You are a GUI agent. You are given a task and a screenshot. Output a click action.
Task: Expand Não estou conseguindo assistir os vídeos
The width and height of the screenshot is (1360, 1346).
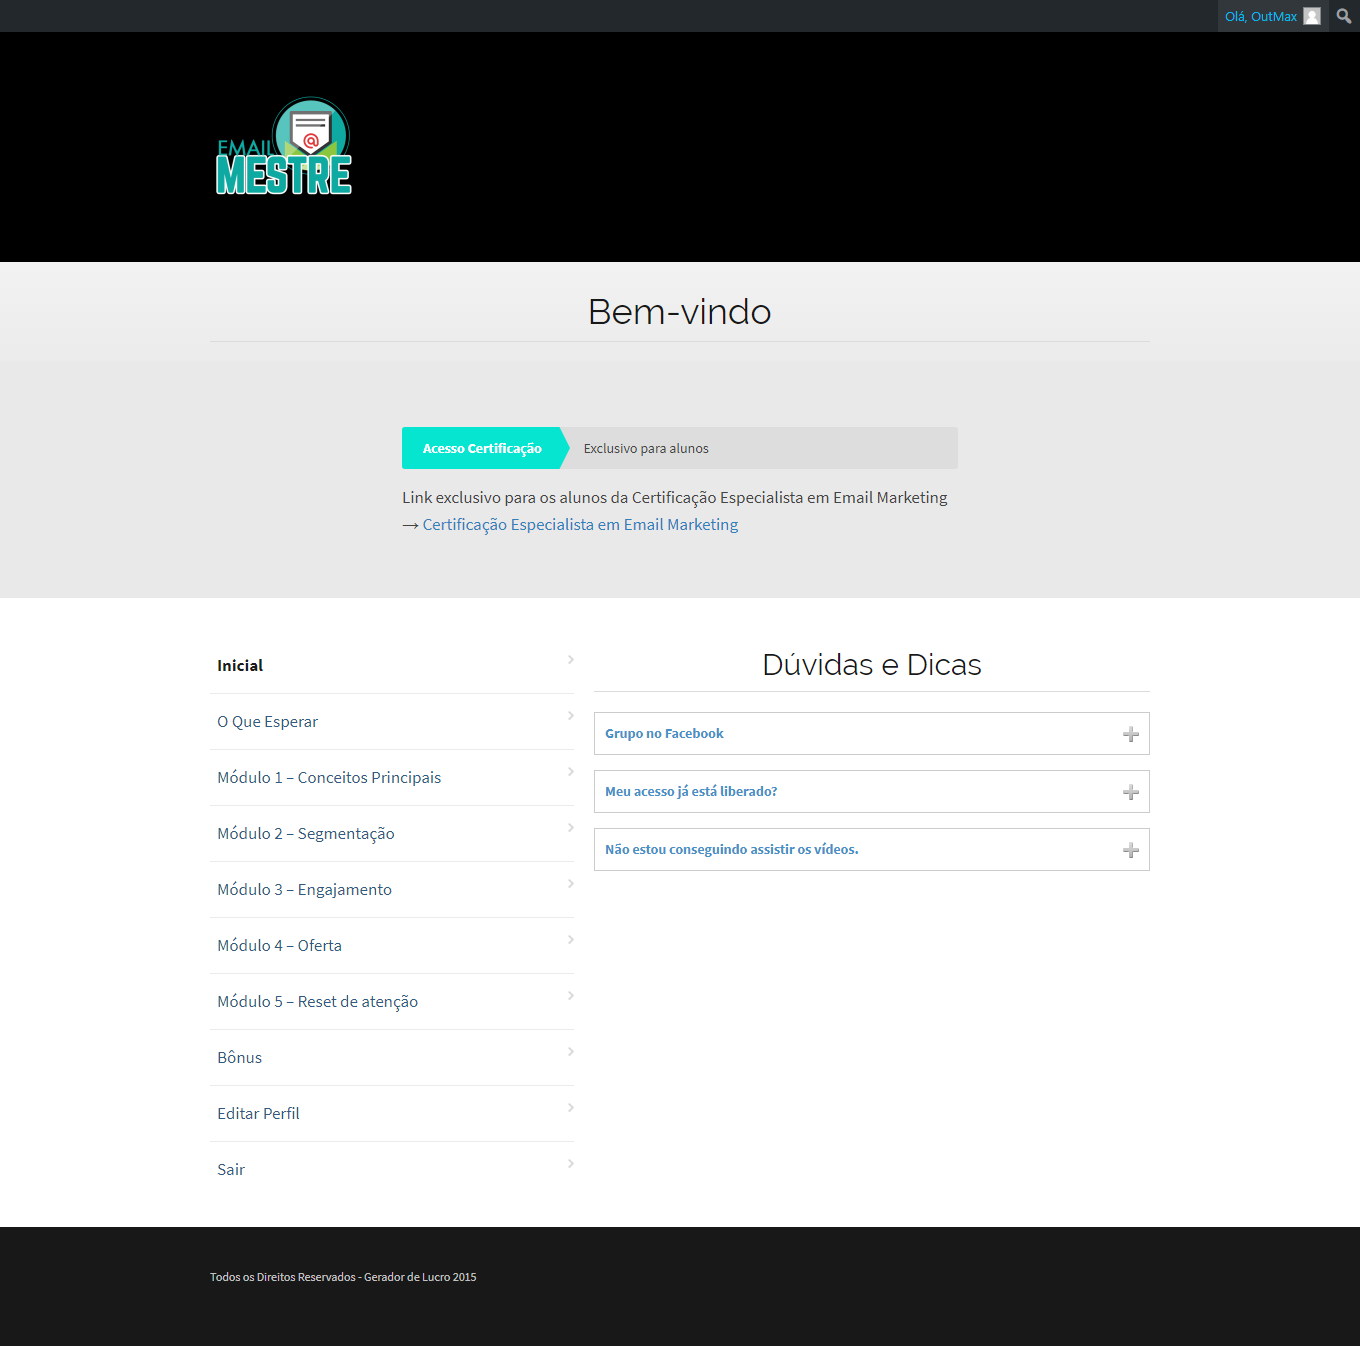(x=731, y=850)
